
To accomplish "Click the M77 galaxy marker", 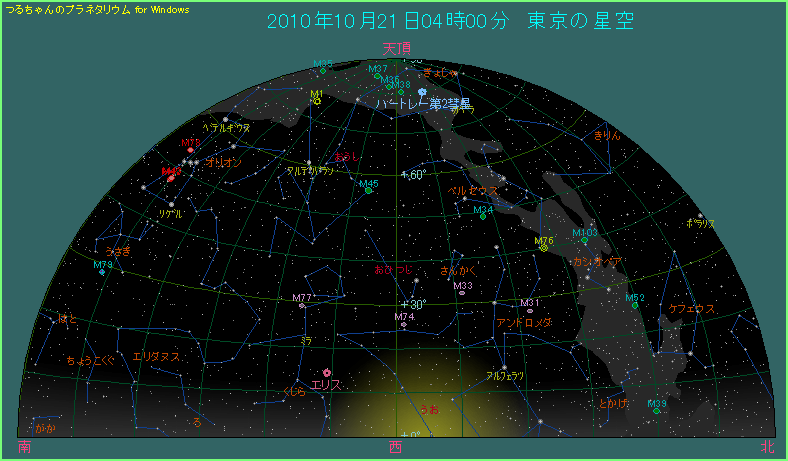I will pyautogui.click(x=302, y=305).
